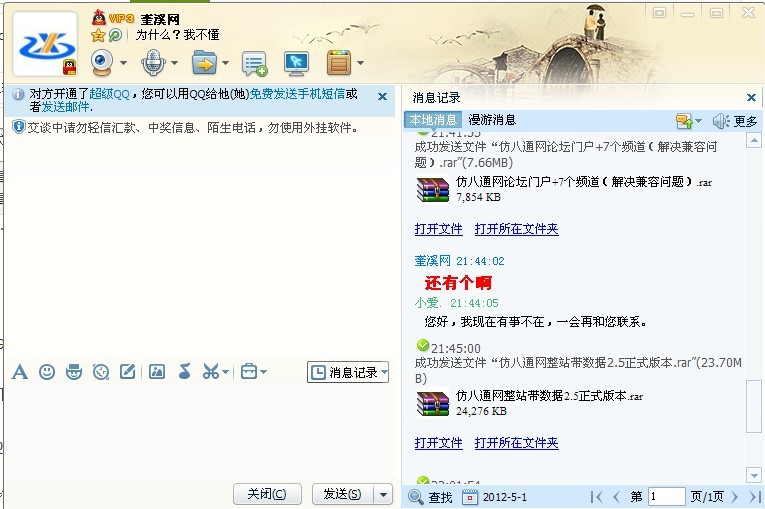Share music using note icon

point(184,372)
